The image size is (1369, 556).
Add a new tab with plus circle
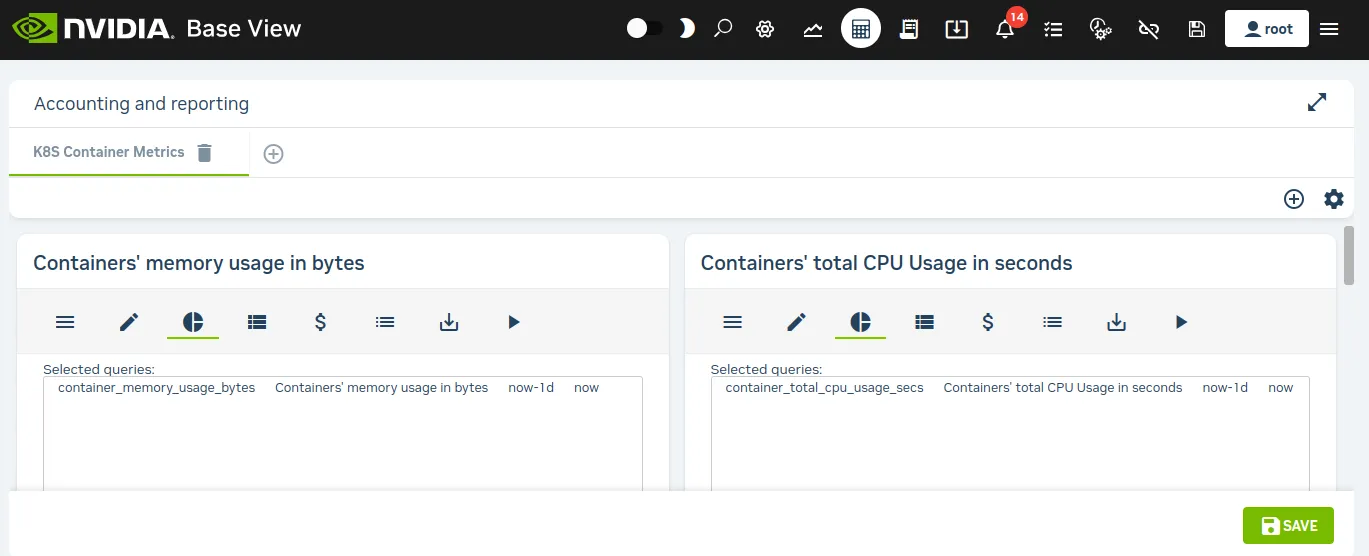pos(273,154)
